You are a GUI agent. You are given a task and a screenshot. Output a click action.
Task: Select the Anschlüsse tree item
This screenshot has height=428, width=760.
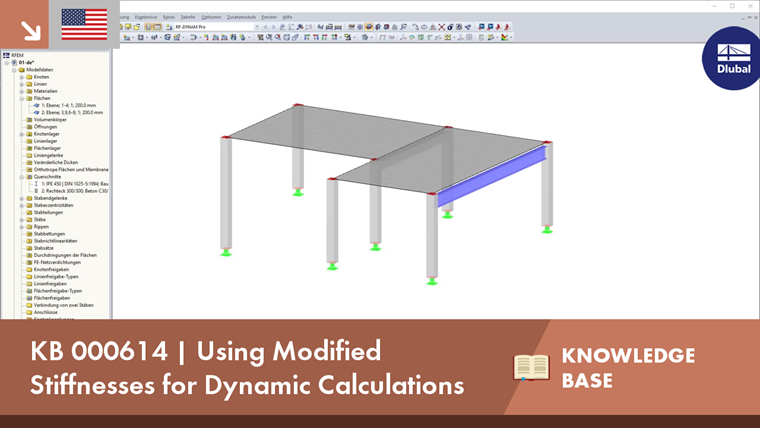click(x=46, y=312)
